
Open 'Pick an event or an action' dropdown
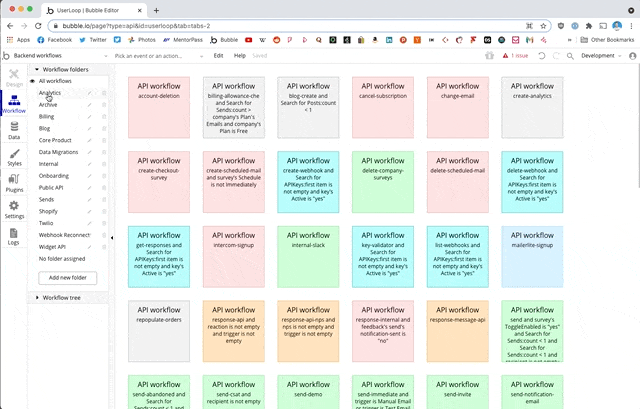158,56
